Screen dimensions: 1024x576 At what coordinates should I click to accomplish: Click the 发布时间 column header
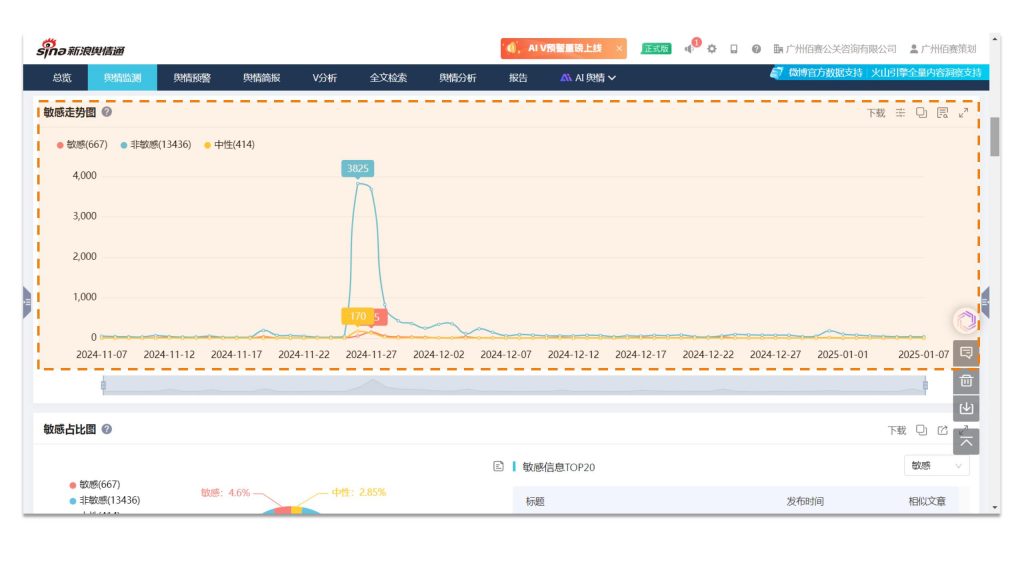click(x=805, y=502)
